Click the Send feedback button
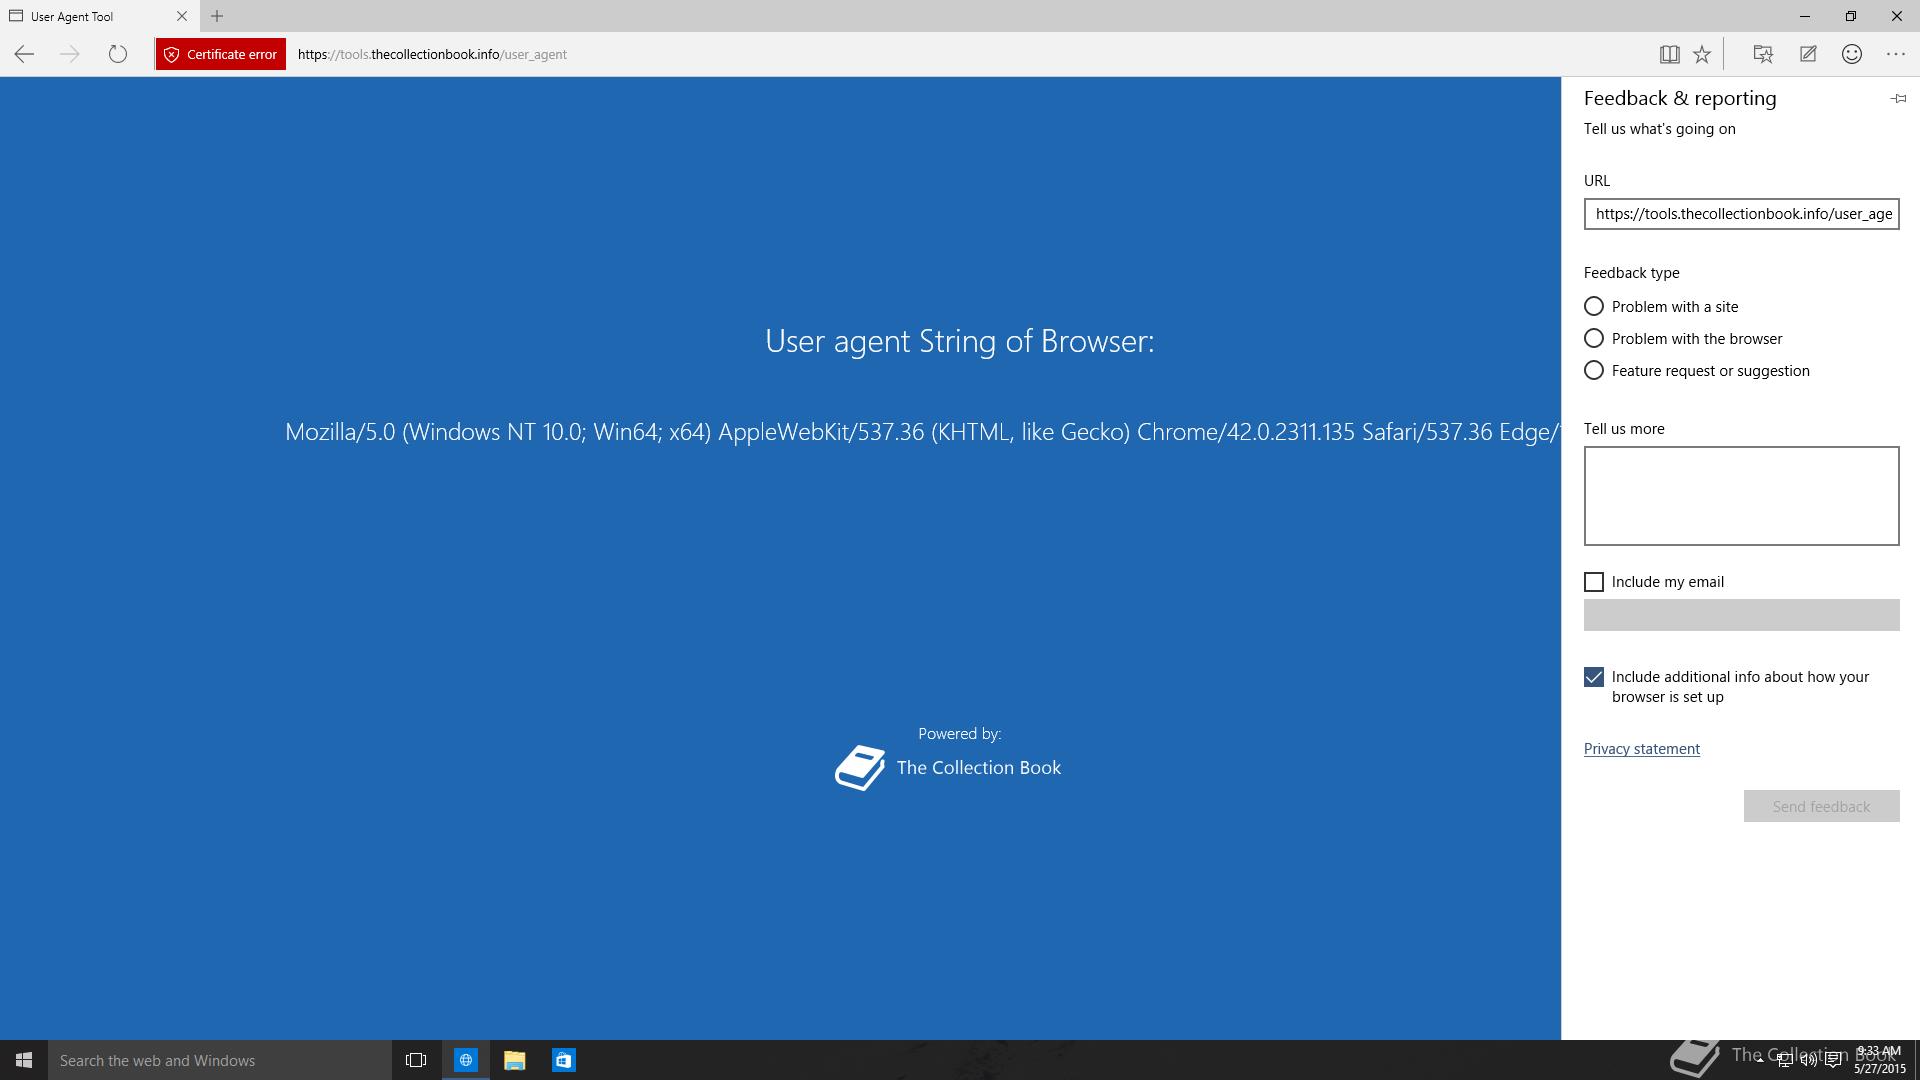 coord(1821,806)
